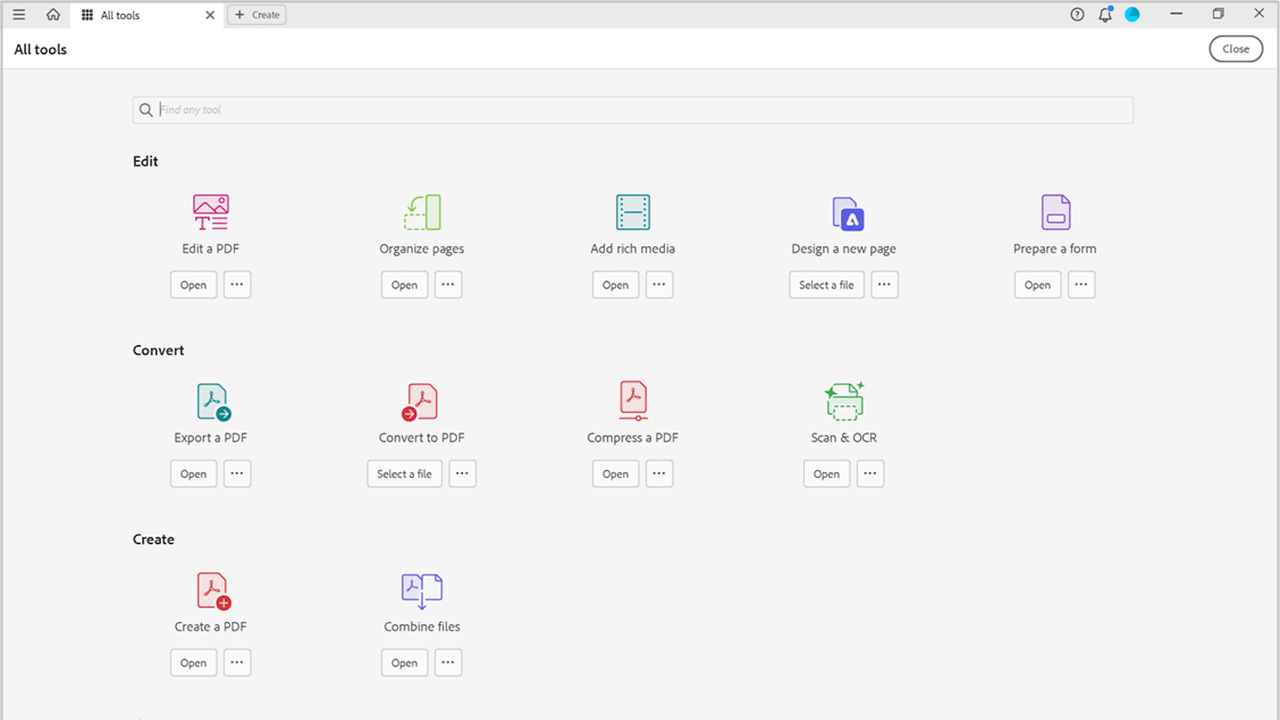Open the Prepare a form tool icon
The height and width of the screenshot is (720, 1280).
pos(1054,211)
